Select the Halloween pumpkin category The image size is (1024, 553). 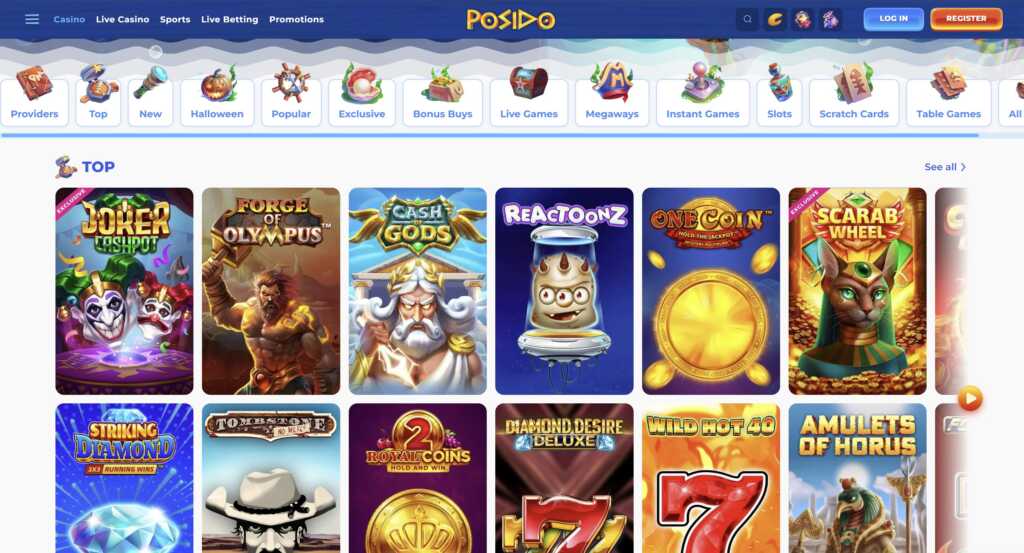217,96
